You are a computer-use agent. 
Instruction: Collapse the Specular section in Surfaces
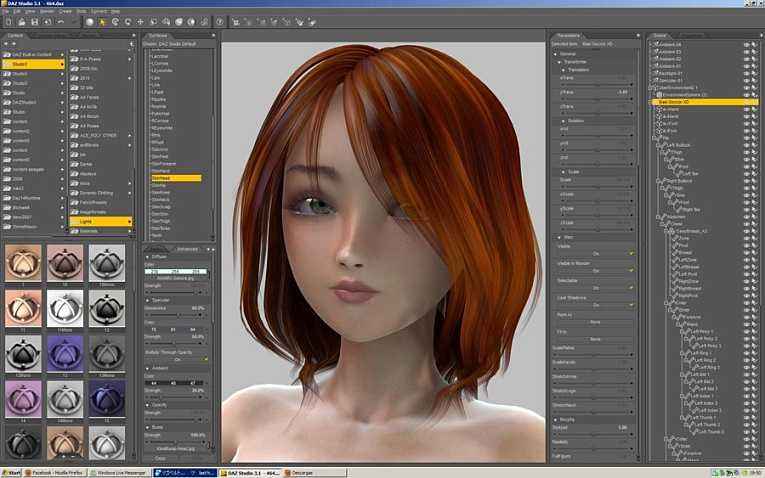click(x=147, y=300)
